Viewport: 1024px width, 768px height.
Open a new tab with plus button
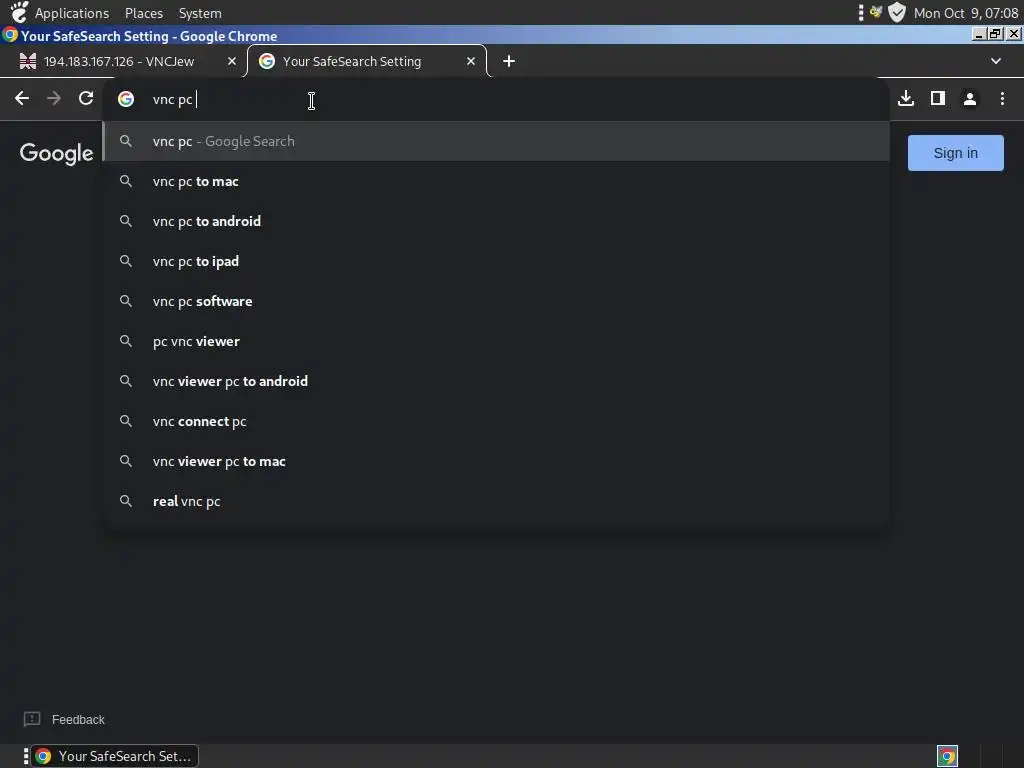509,61
